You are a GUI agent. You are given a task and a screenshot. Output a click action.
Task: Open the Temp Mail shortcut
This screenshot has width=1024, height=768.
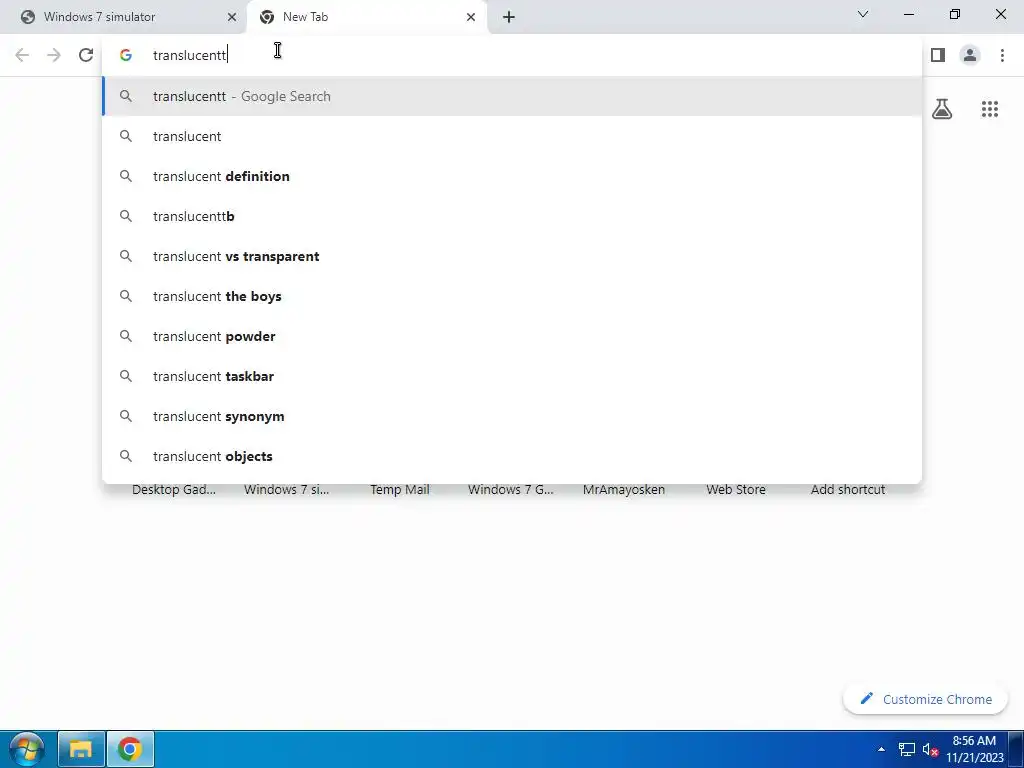coord(400,490)
